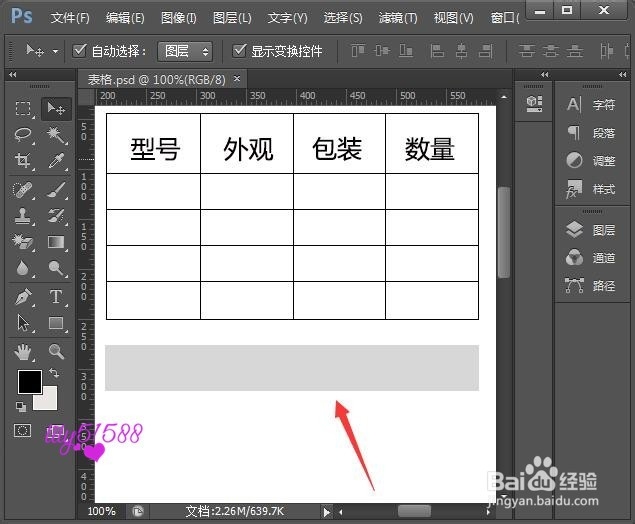Open the 图像(I) menu
The width and height of the screenshot is (635, 524).
tap(179, 18)
